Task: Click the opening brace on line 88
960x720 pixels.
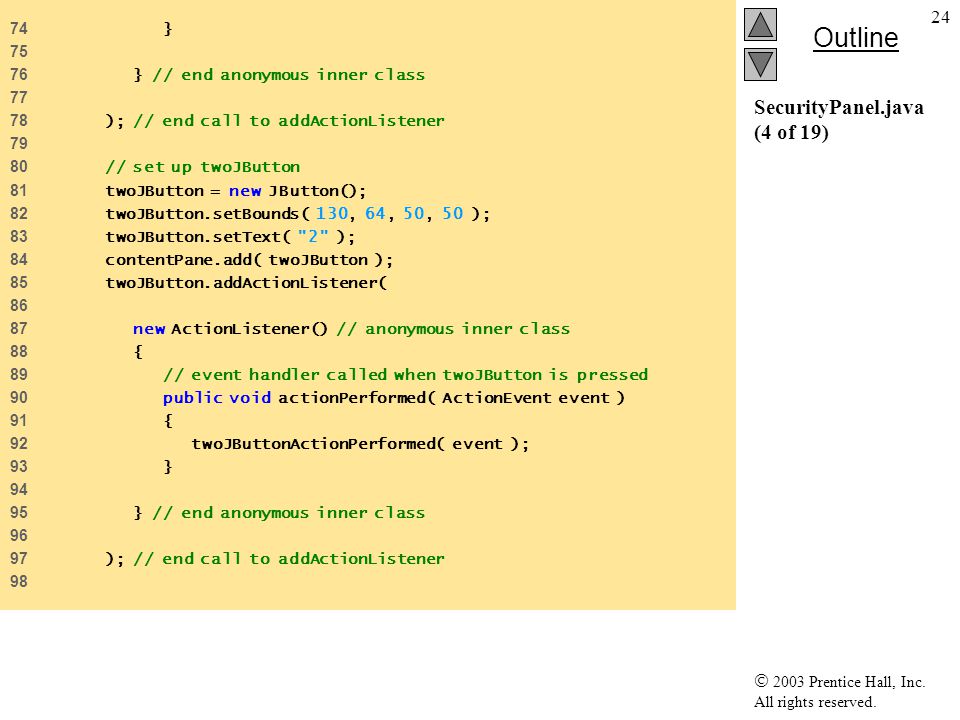Action: click(x=138, y=352)
